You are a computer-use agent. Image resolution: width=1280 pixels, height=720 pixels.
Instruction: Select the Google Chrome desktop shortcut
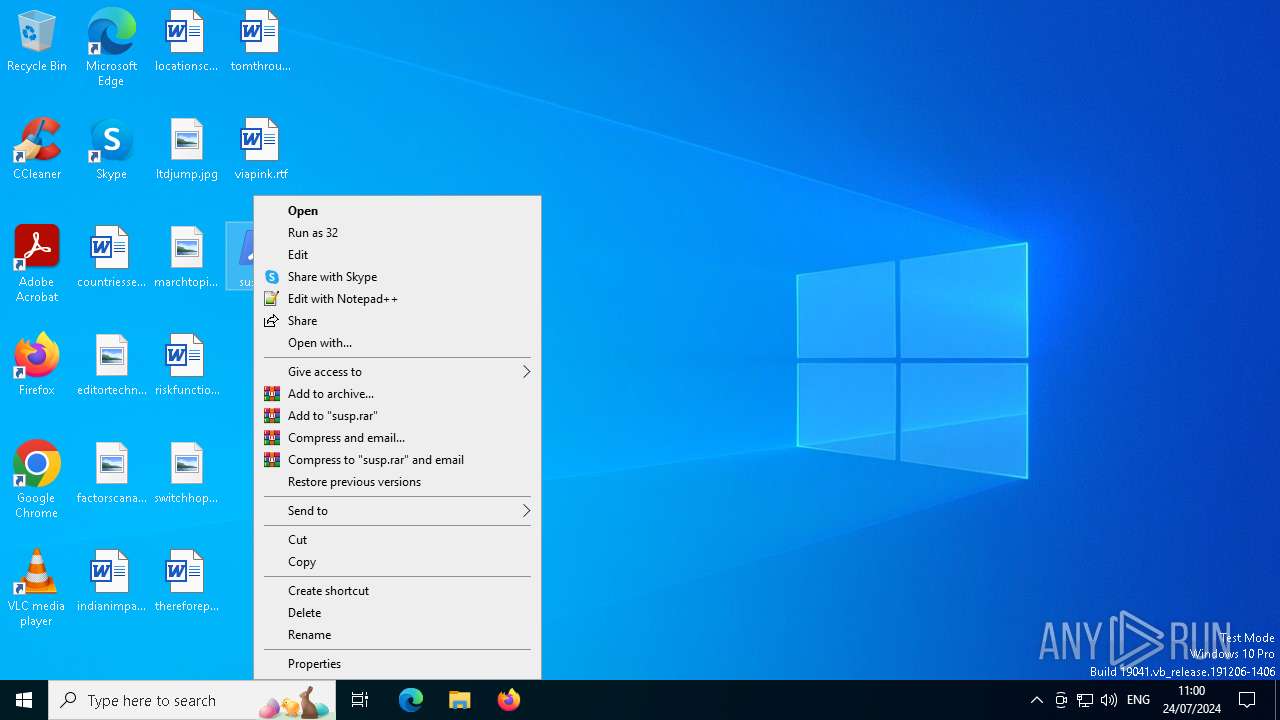[x=37, y=479]
